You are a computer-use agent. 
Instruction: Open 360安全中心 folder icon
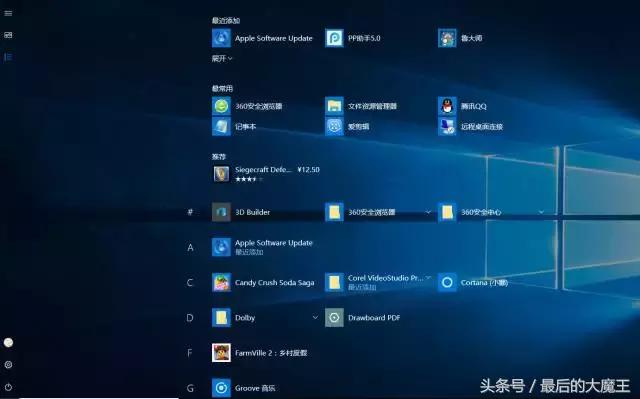(x=447, y=212)
